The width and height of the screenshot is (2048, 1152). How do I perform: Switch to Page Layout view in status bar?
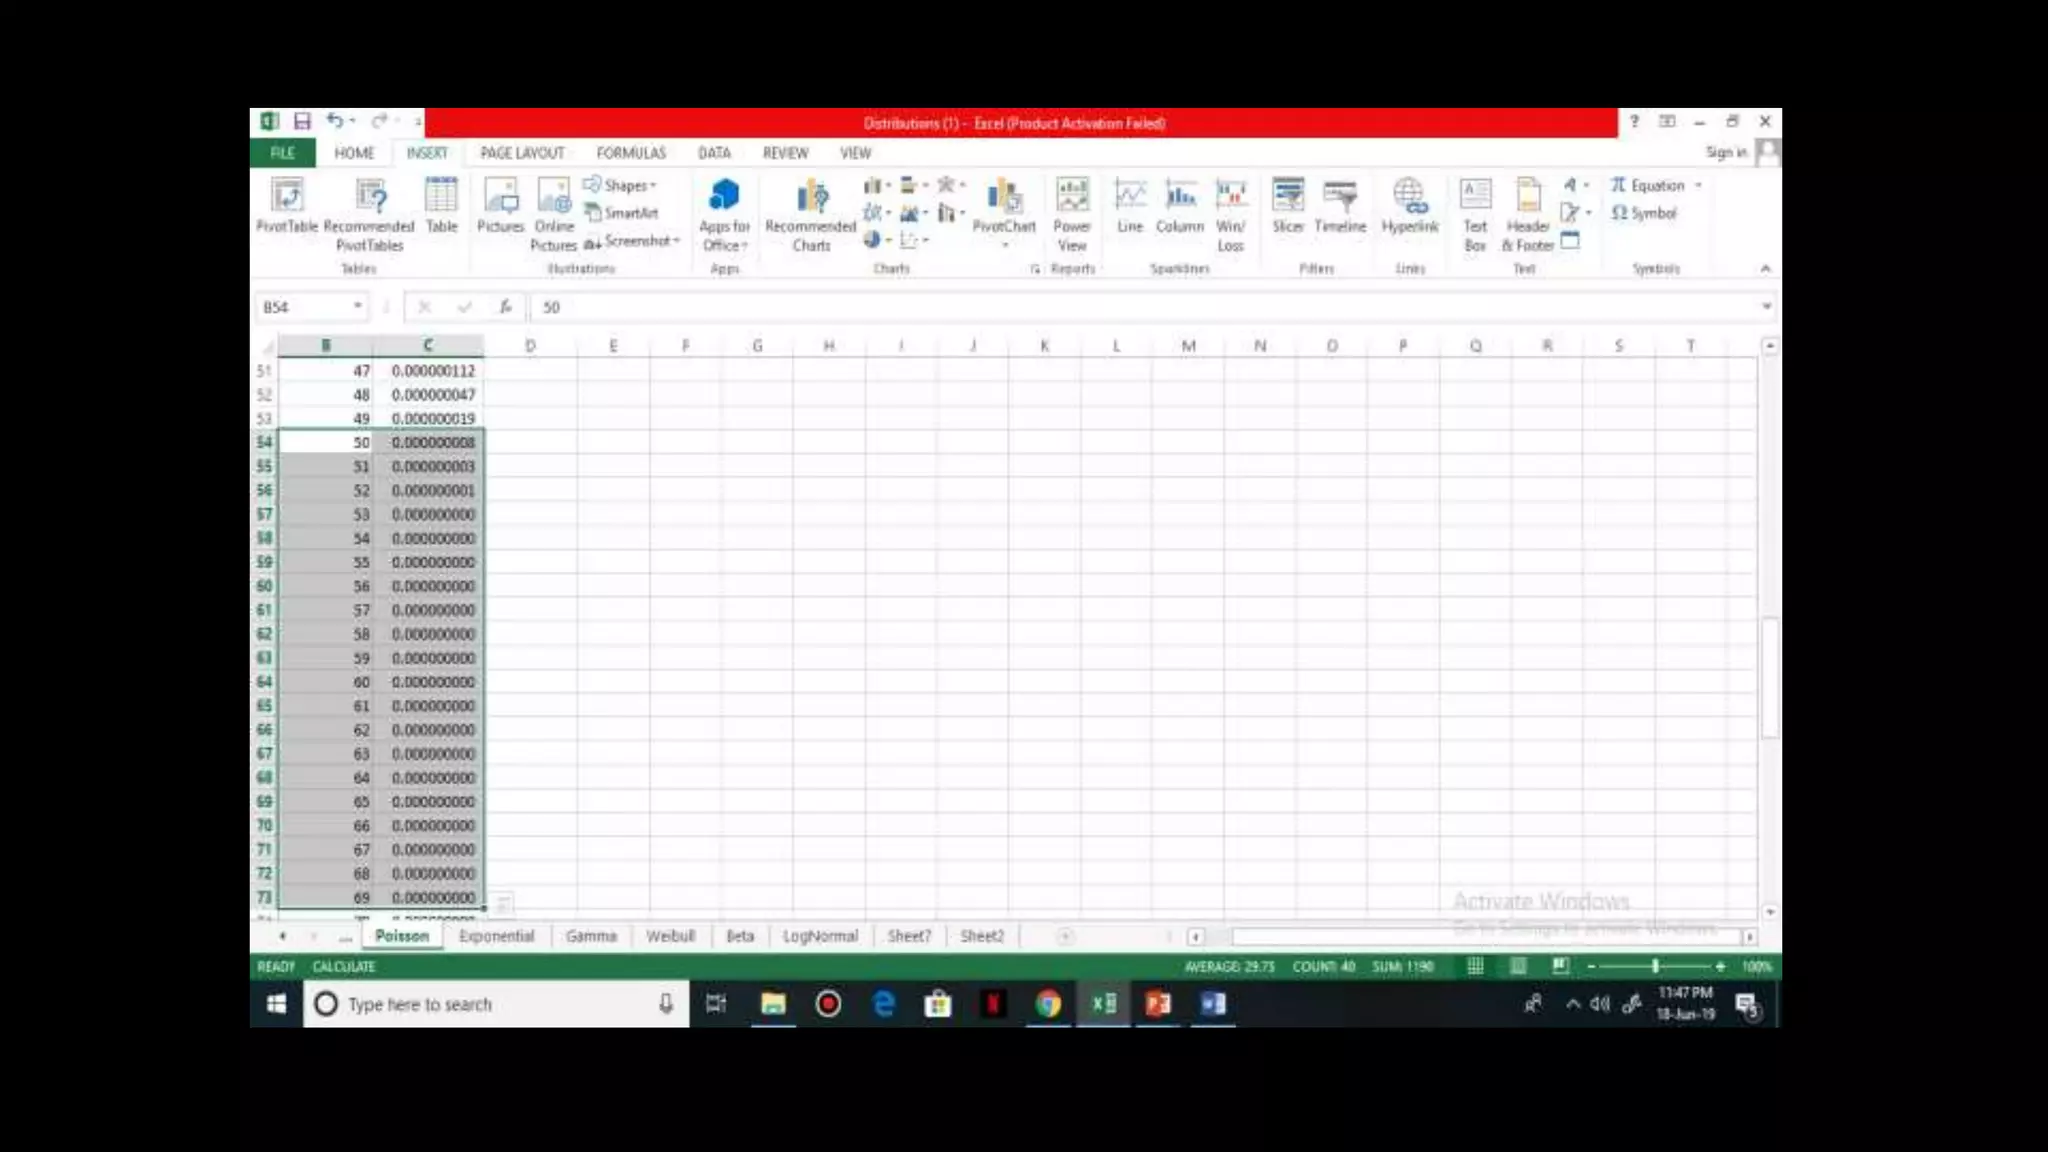[x=1518, y=966]
